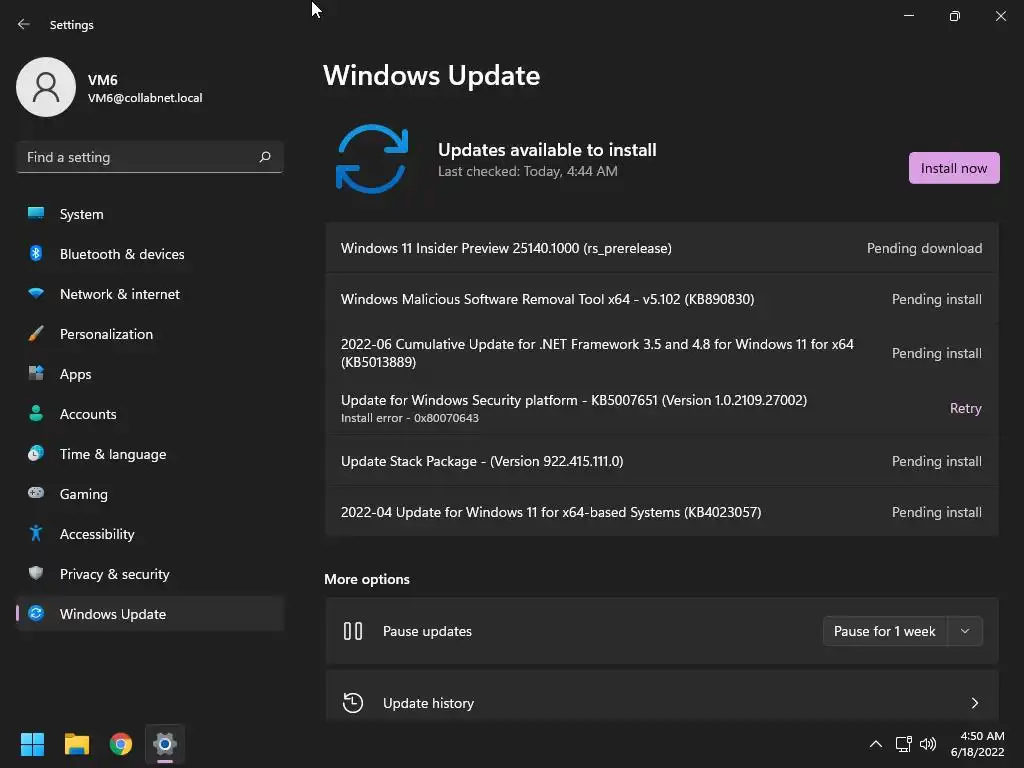Viewport: 1024px width, 768px height.
Task: Click the network tray icon
Action: coord(903,744)
